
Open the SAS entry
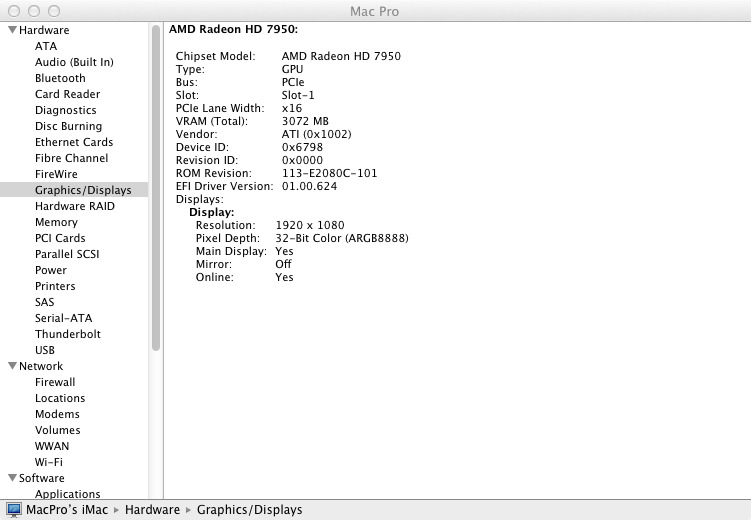click(45, 302)
